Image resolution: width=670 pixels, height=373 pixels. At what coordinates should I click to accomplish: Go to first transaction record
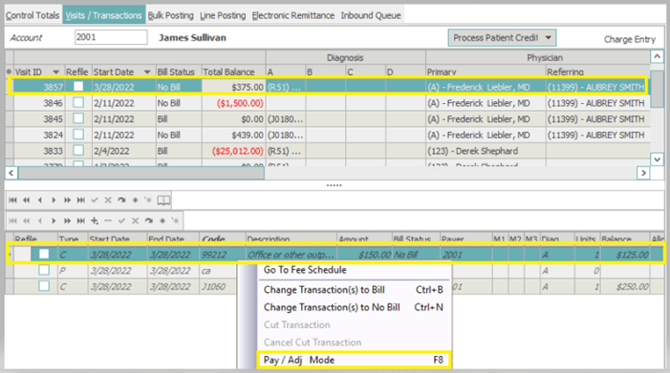13,221
